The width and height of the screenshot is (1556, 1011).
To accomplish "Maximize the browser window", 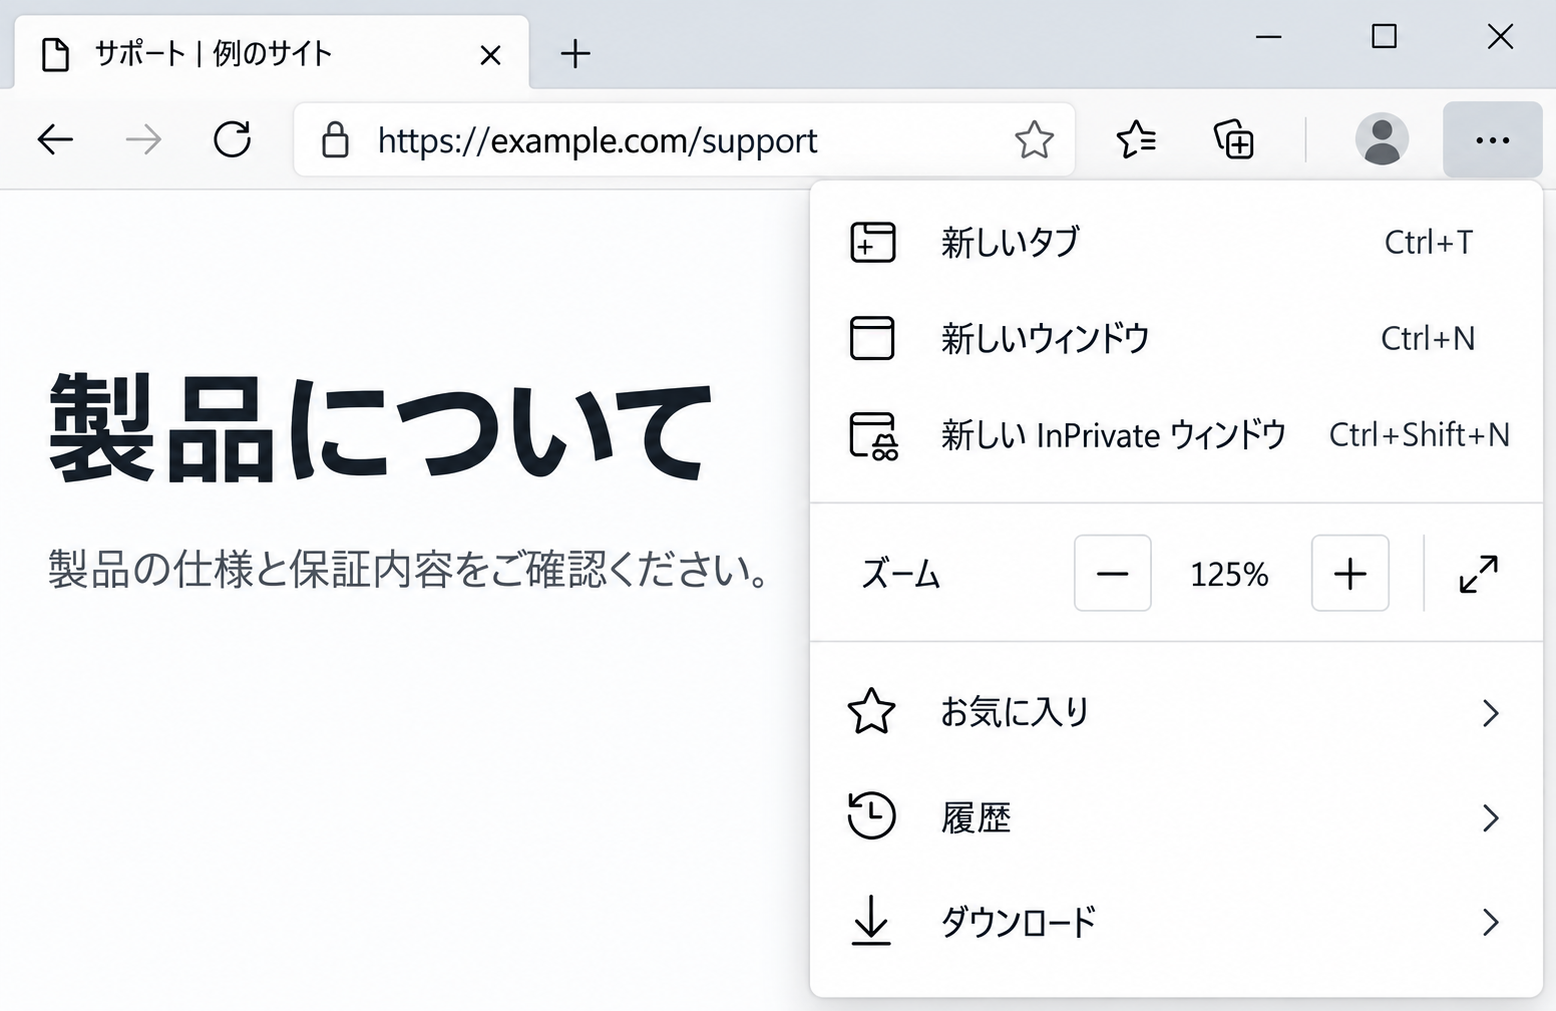I will (x=1384, y=37).
